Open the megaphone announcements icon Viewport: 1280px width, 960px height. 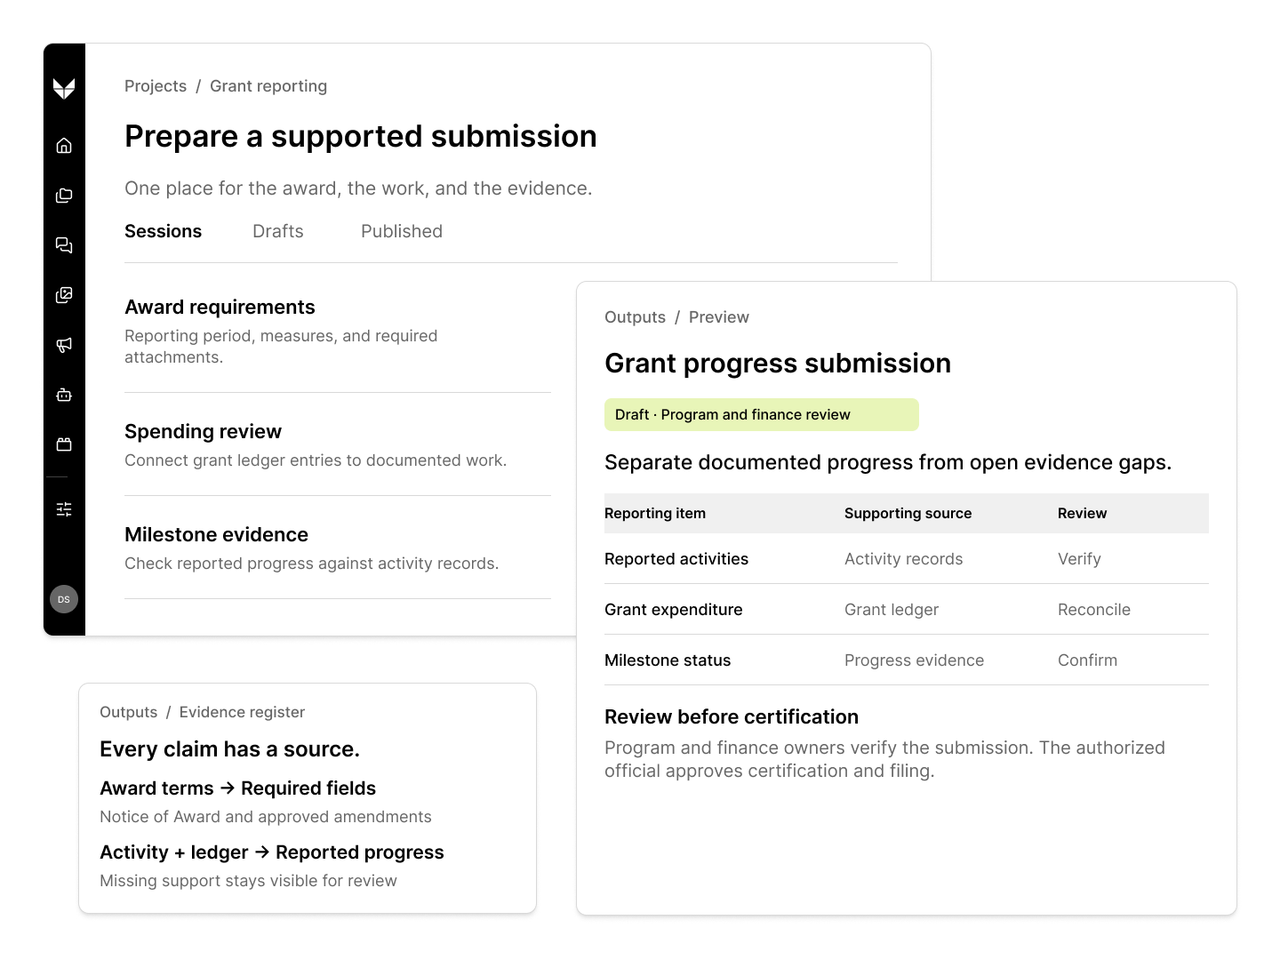pos(64,345)
